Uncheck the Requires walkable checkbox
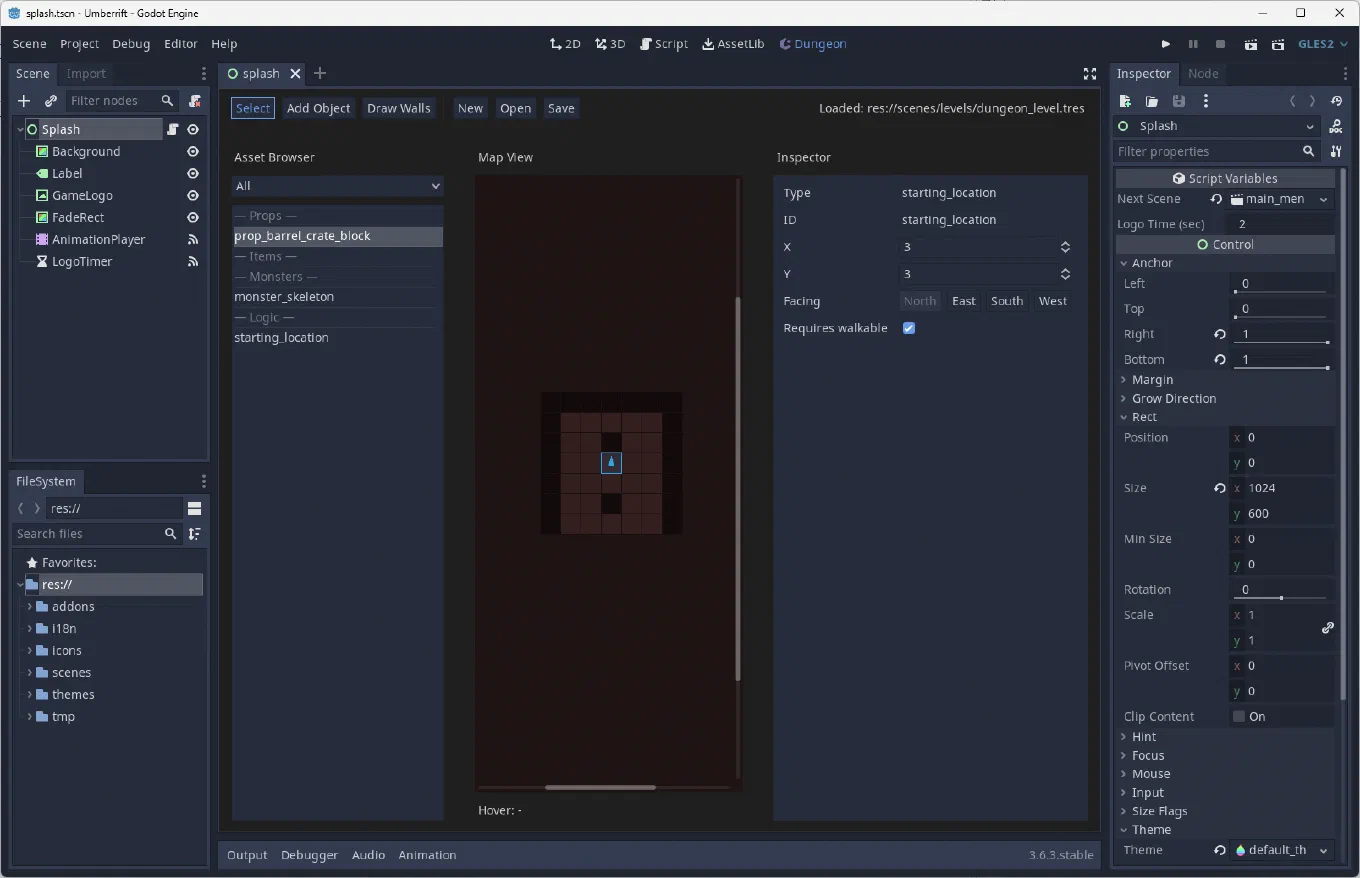 point(909,328)
